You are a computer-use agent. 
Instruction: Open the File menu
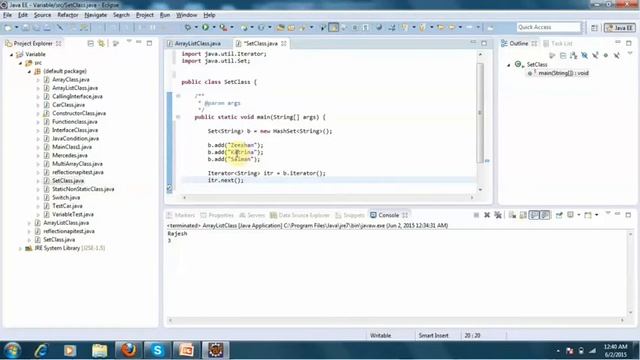(7, 15)
